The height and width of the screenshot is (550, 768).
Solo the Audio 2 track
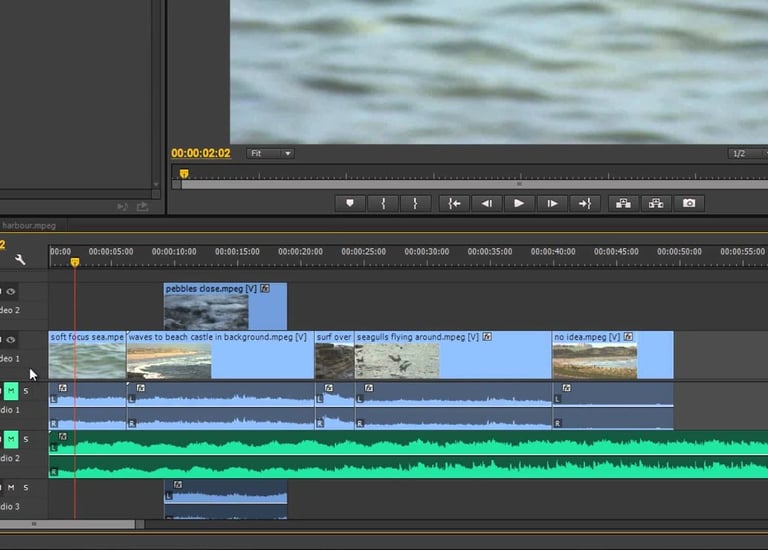pyautogui.click(x=26, y=439)
